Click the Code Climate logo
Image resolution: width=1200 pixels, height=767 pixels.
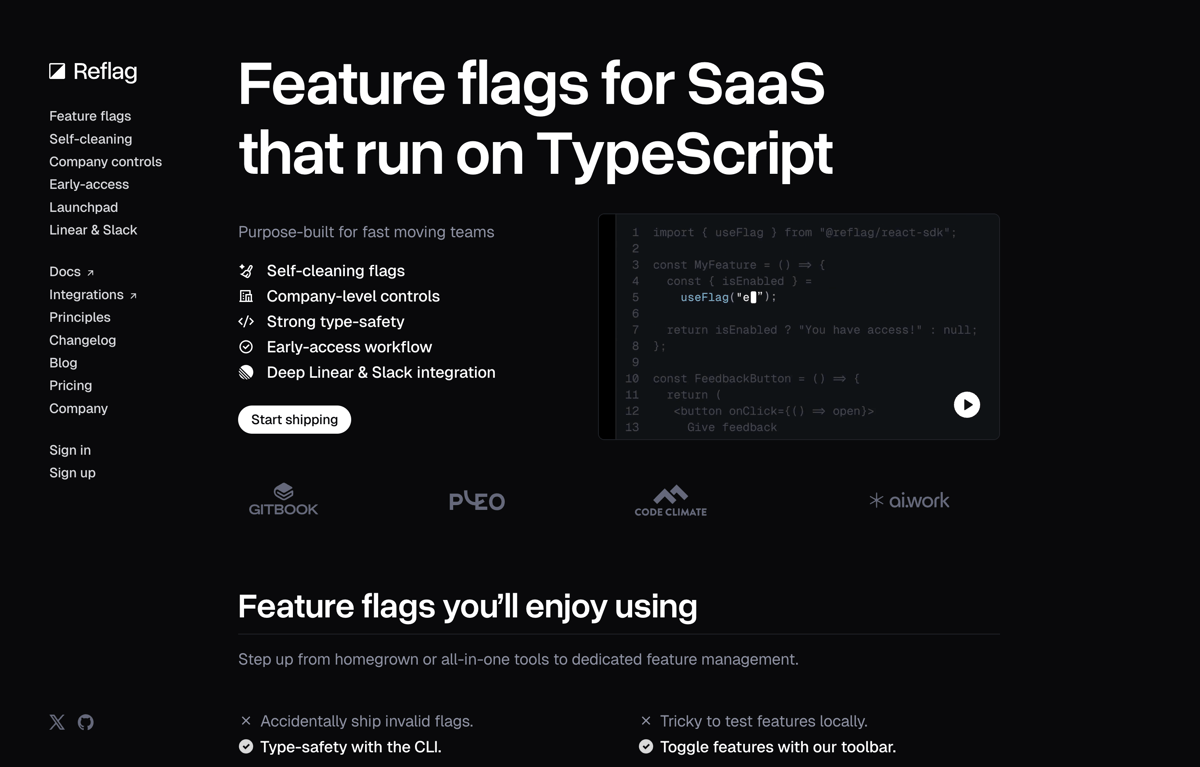(x=670, y=500)
